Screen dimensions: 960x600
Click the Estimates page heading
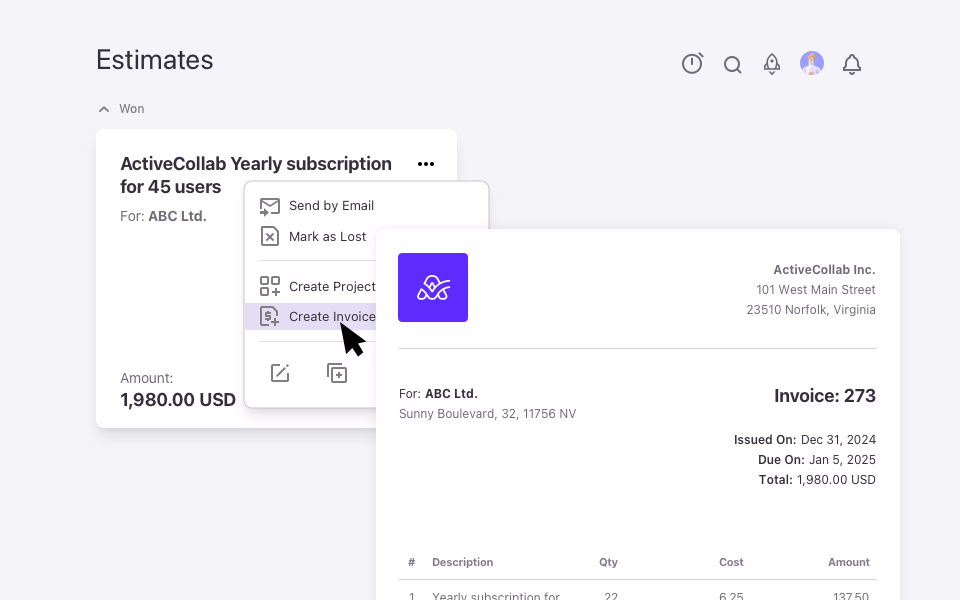coord(155,60)
